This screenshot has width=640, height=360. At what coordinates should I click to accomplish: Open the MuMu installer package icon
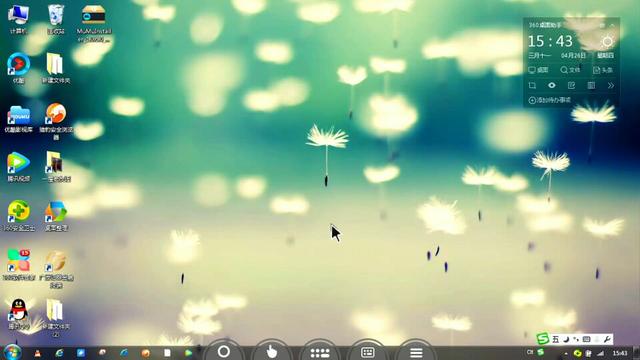(93, 22)
